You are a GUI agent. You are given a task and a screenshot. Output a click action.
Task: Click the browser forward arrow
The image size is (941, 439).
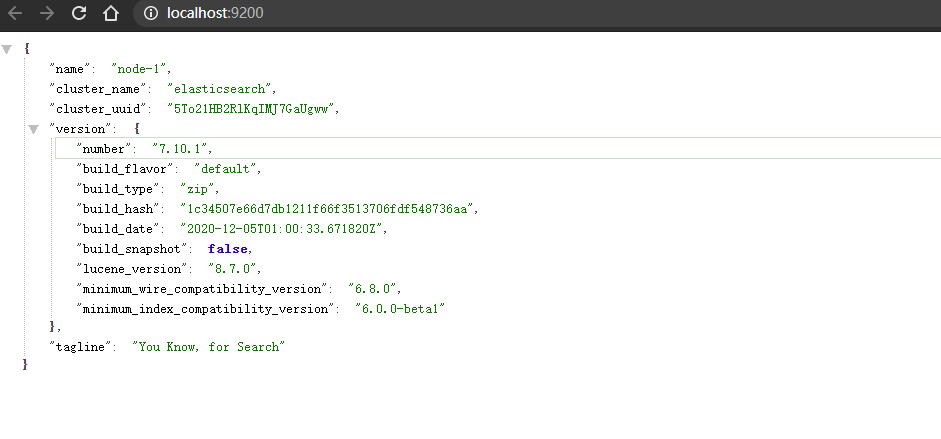point(47,13)
